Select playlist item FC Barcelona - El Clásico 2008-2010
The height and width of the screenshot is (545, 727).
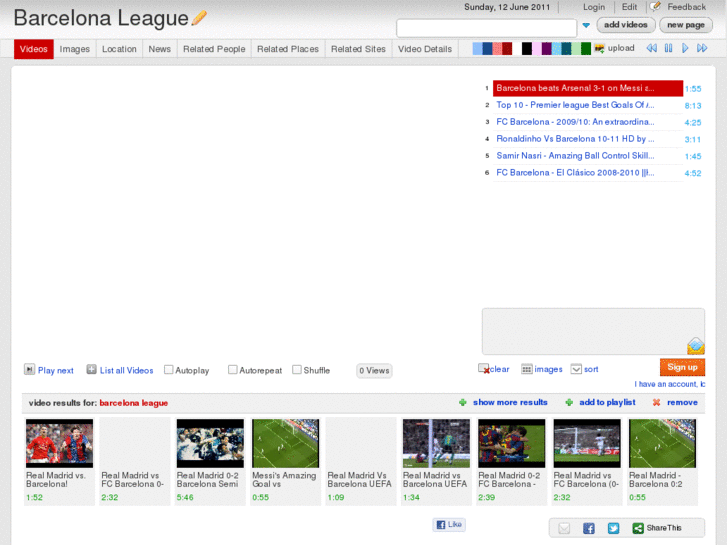(x=588, y=173)
